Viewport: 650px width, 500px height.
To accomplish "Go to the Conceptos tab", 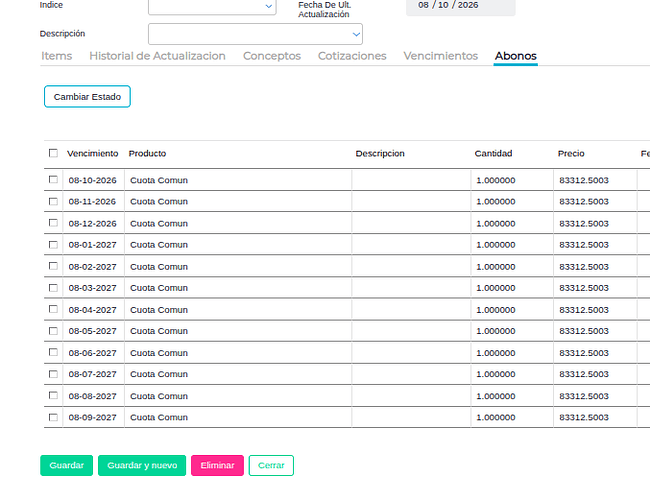I will 272,56.
